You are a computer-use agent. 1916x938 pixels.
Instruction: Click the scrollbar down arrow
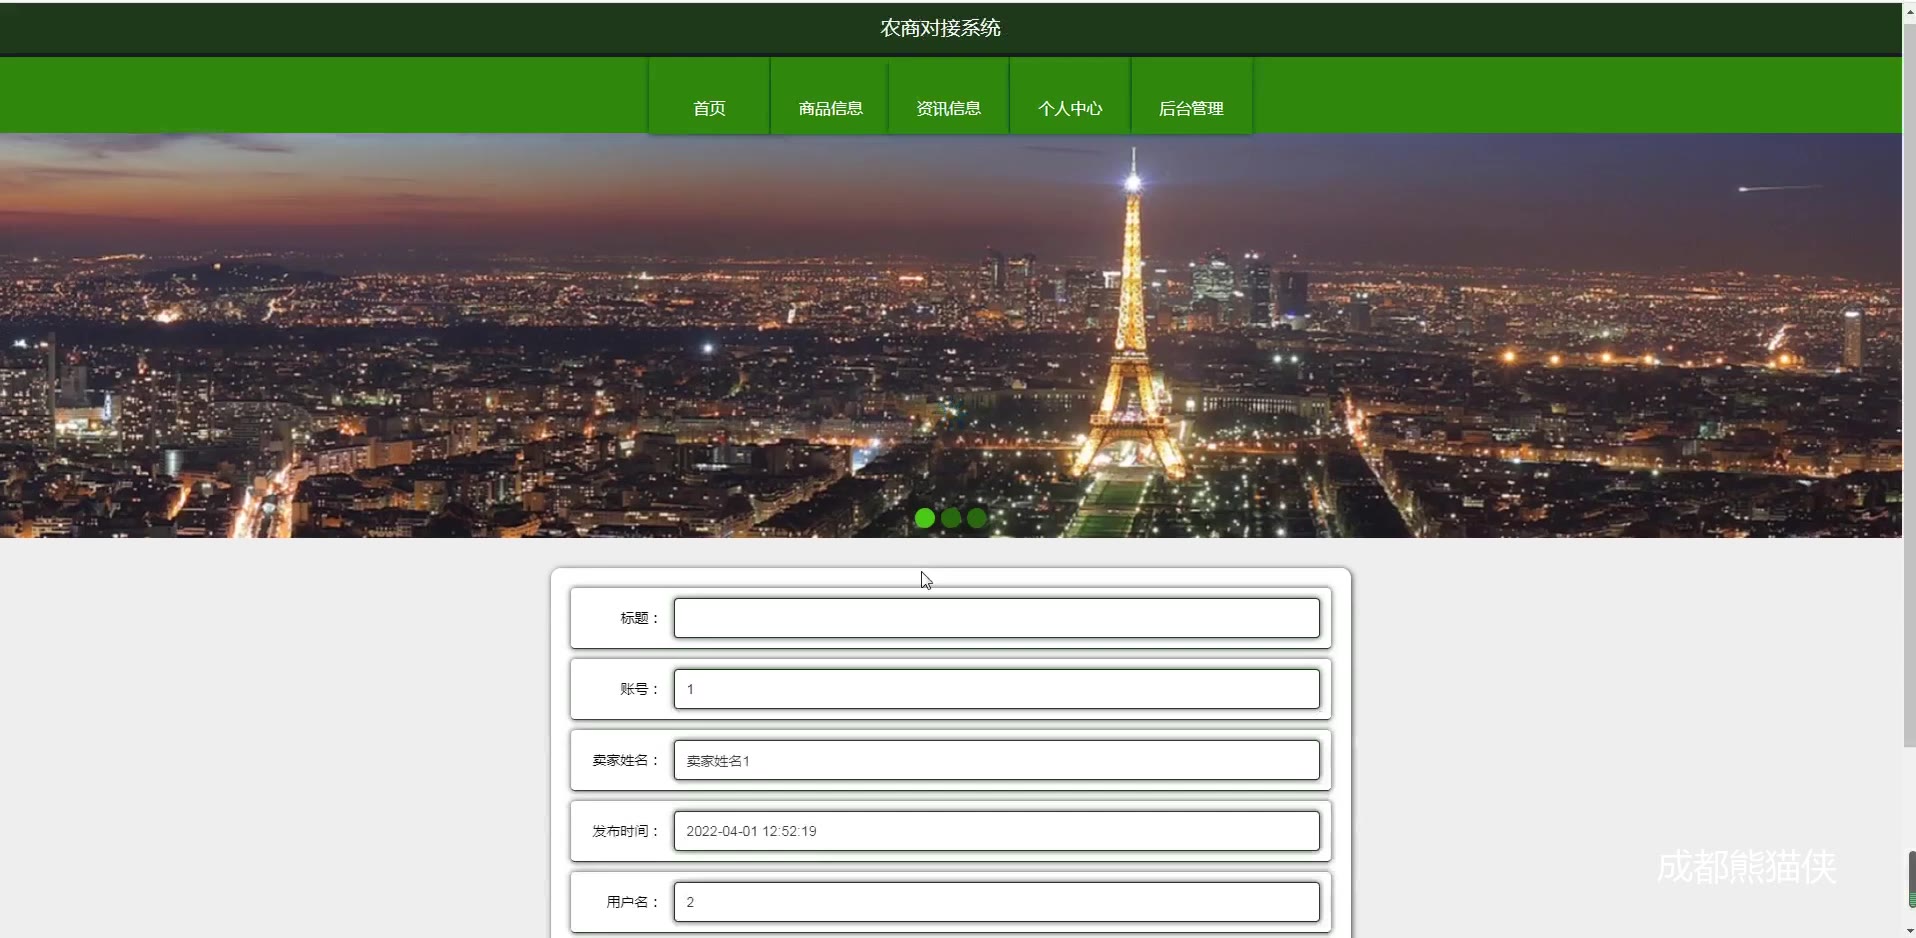click(1909, 931)
